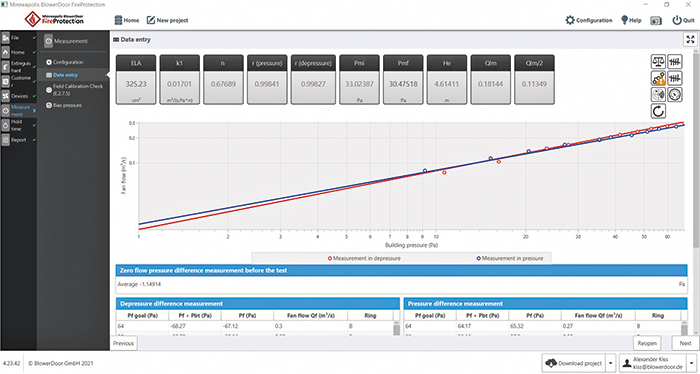Click the cloud icon on Download project
Viewport: 700px width, 374px height.
coord(552,363)
